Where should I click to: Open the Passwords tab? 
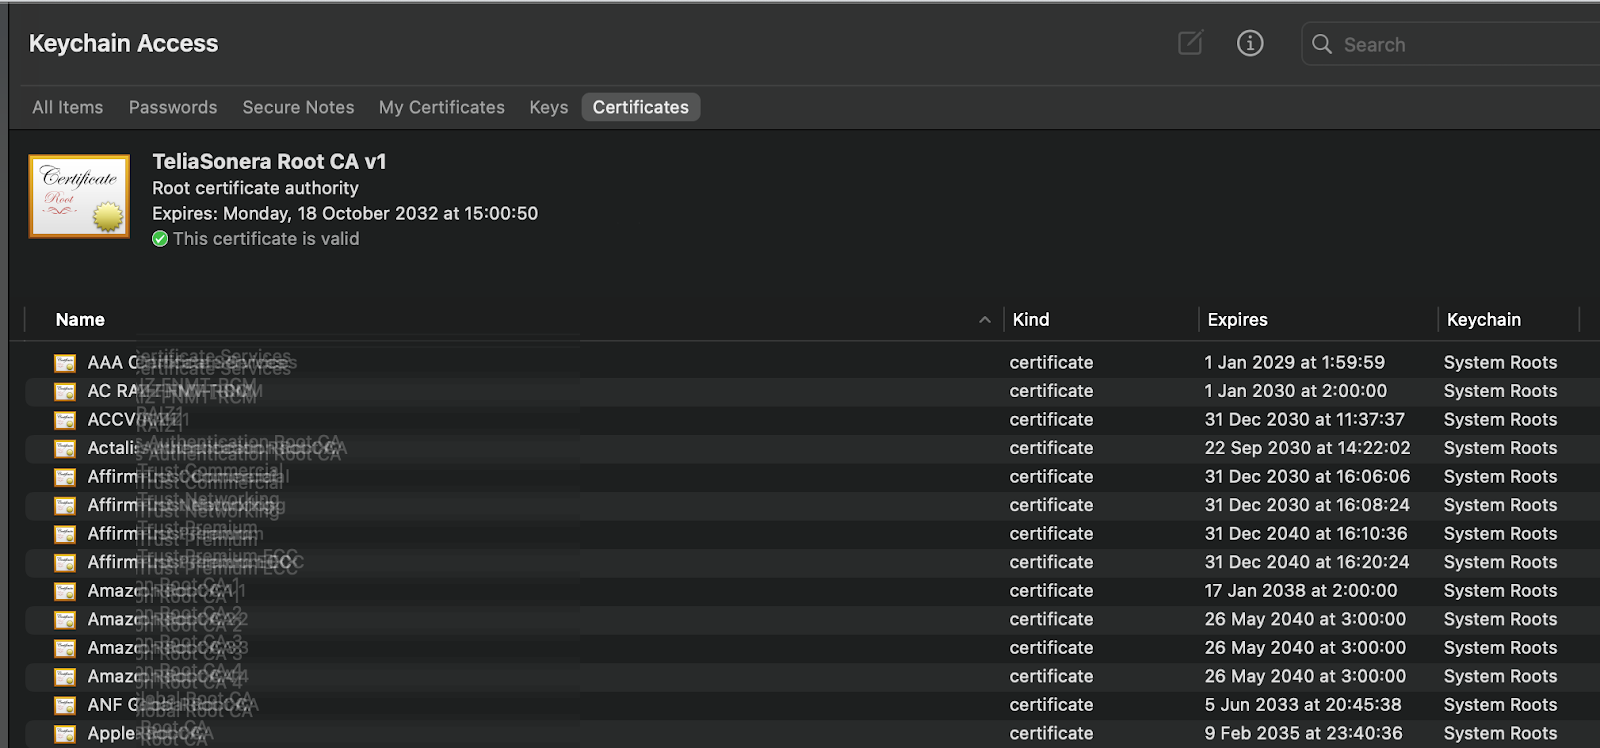pos(173,107)
